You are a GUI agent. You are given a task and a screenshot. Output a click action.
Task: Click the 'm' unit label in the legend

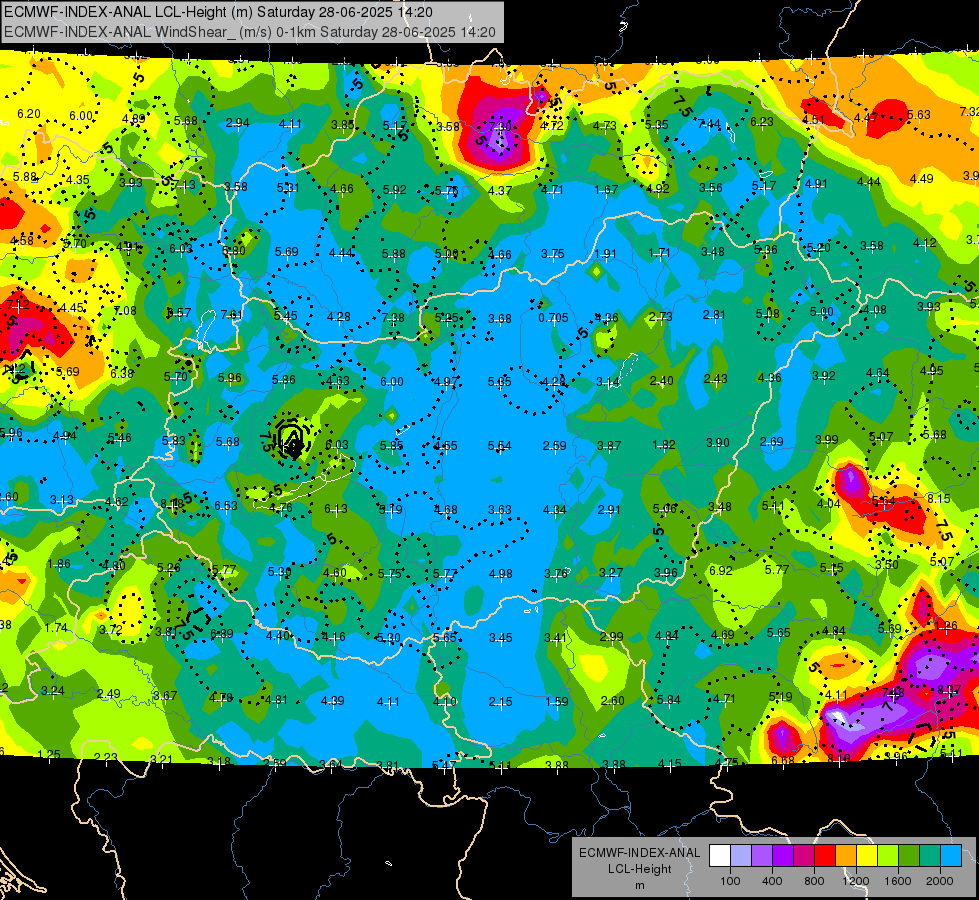[x=639, y=885]
